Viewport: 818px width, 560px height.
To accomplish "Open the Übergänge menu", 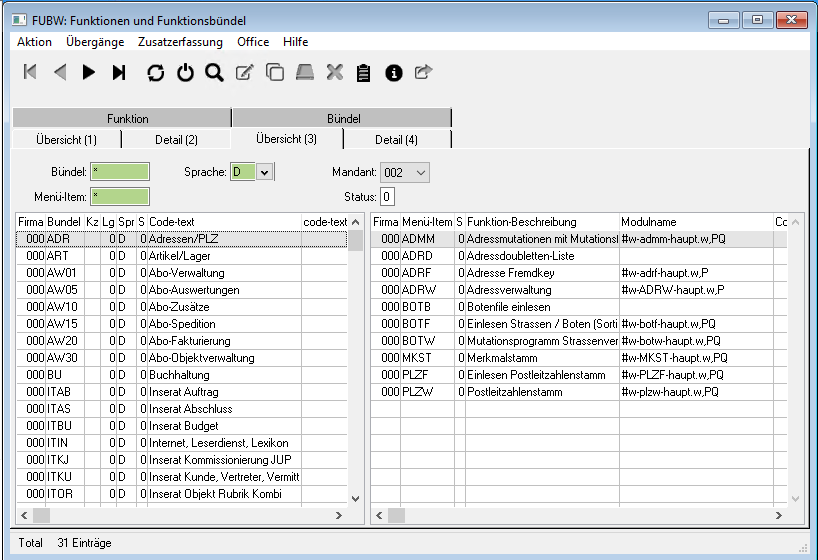I will 95,42.
